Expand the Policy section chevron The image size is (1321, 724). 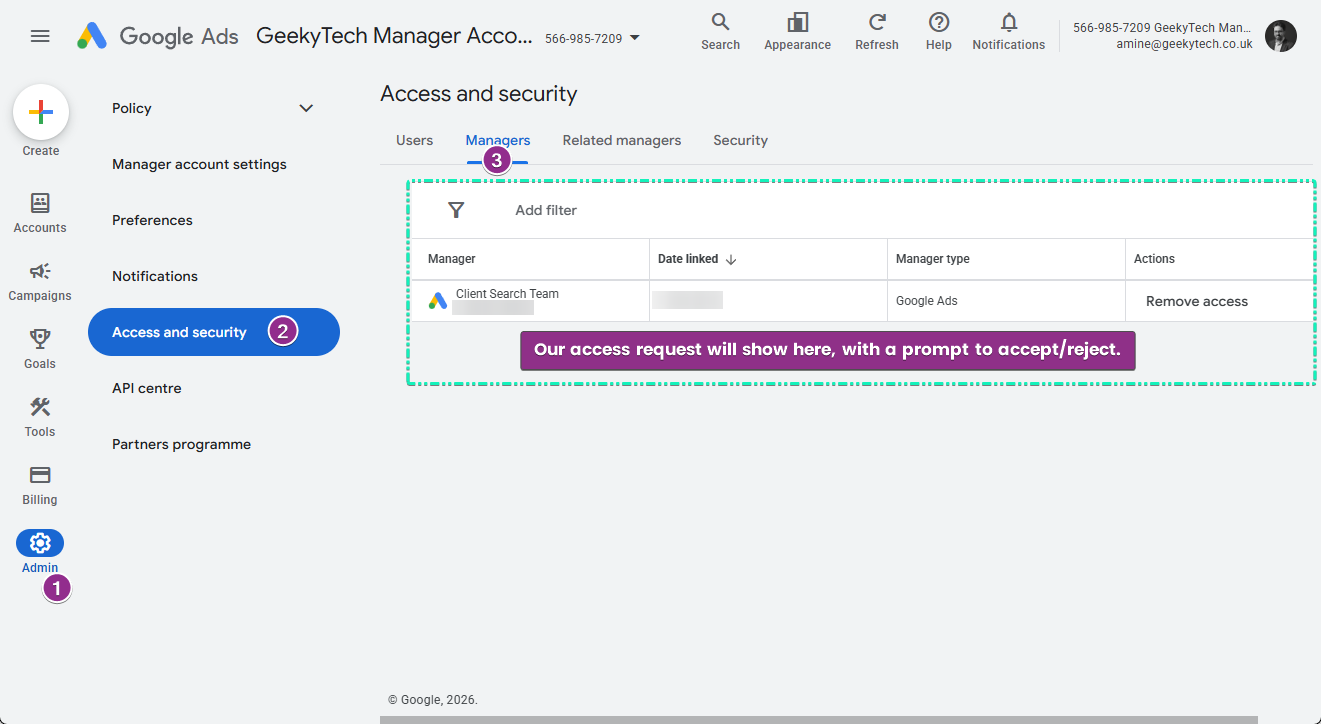point(307,108)
